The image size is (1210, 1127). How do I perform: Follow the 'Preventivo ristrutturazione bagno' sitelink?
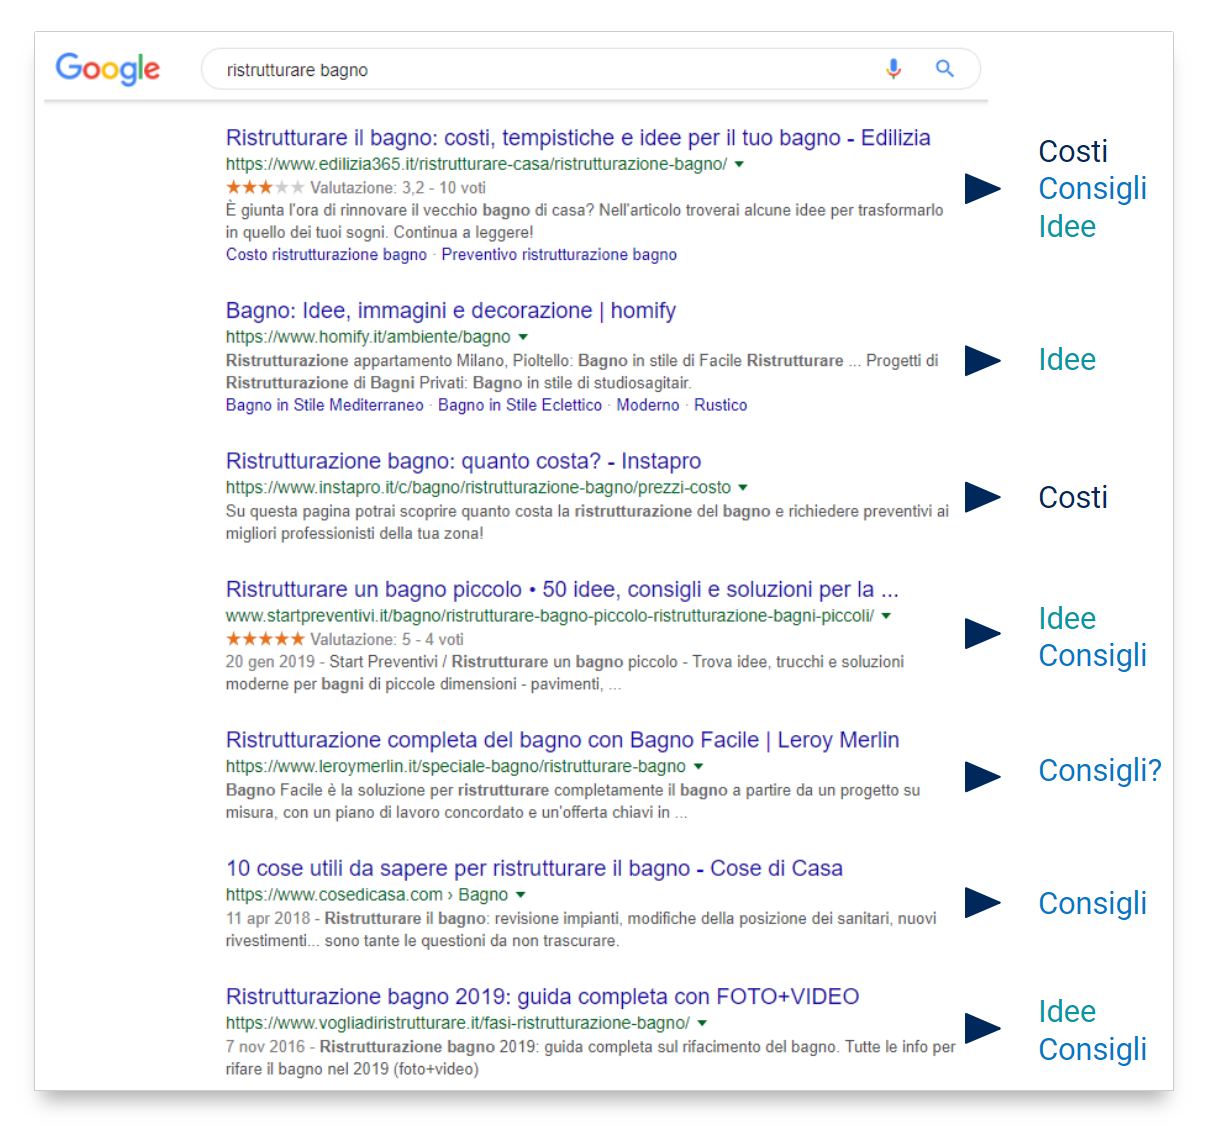coord(559,255)
